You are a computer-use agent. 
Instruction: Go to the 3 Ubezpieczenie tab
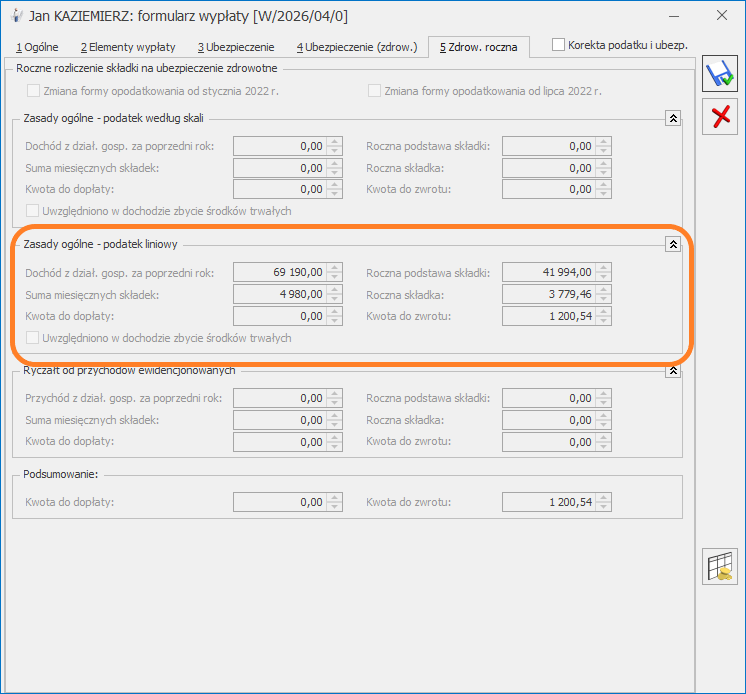[236, 47]
